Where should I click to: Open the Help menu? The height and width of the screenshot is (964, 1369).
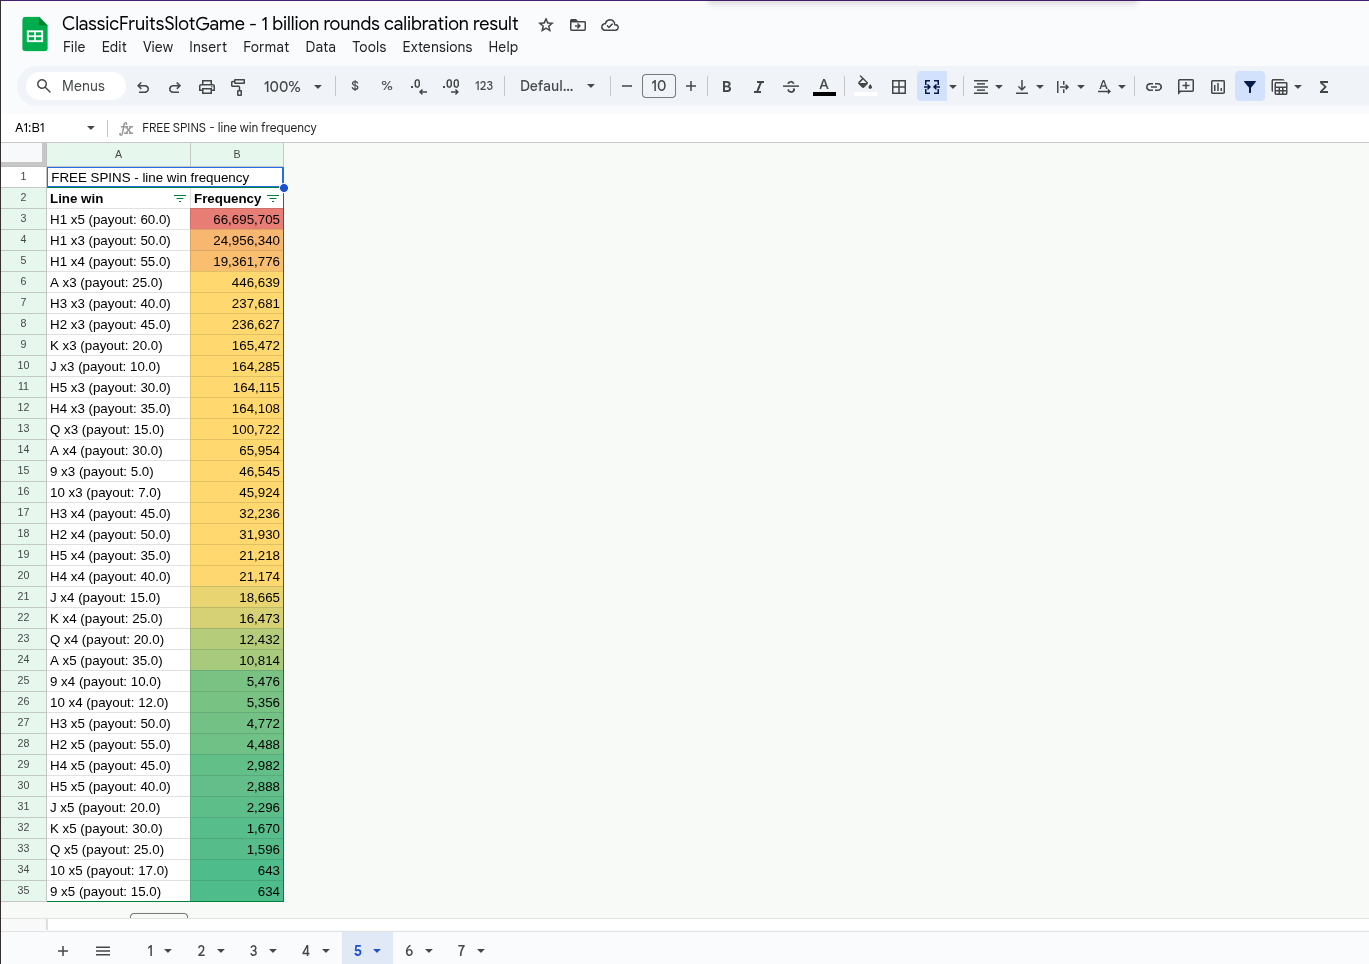[x=503, y=47]
